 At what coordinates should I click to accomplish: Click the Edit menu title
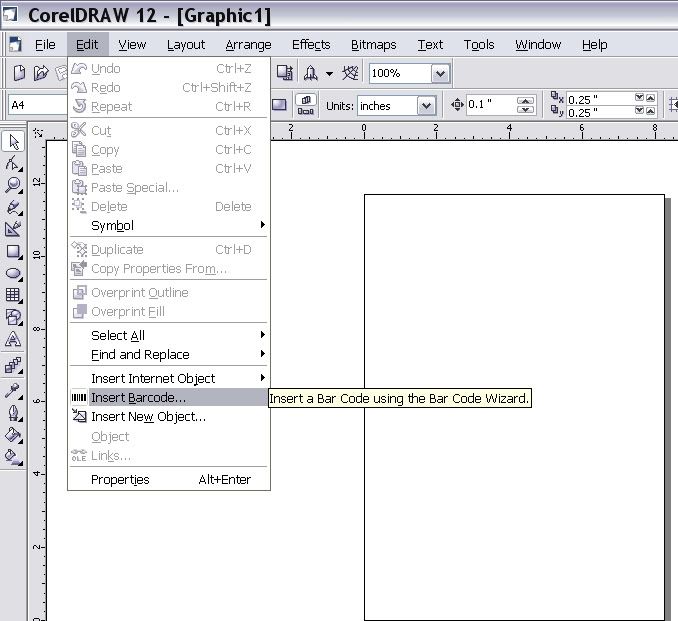pos(87,45)
